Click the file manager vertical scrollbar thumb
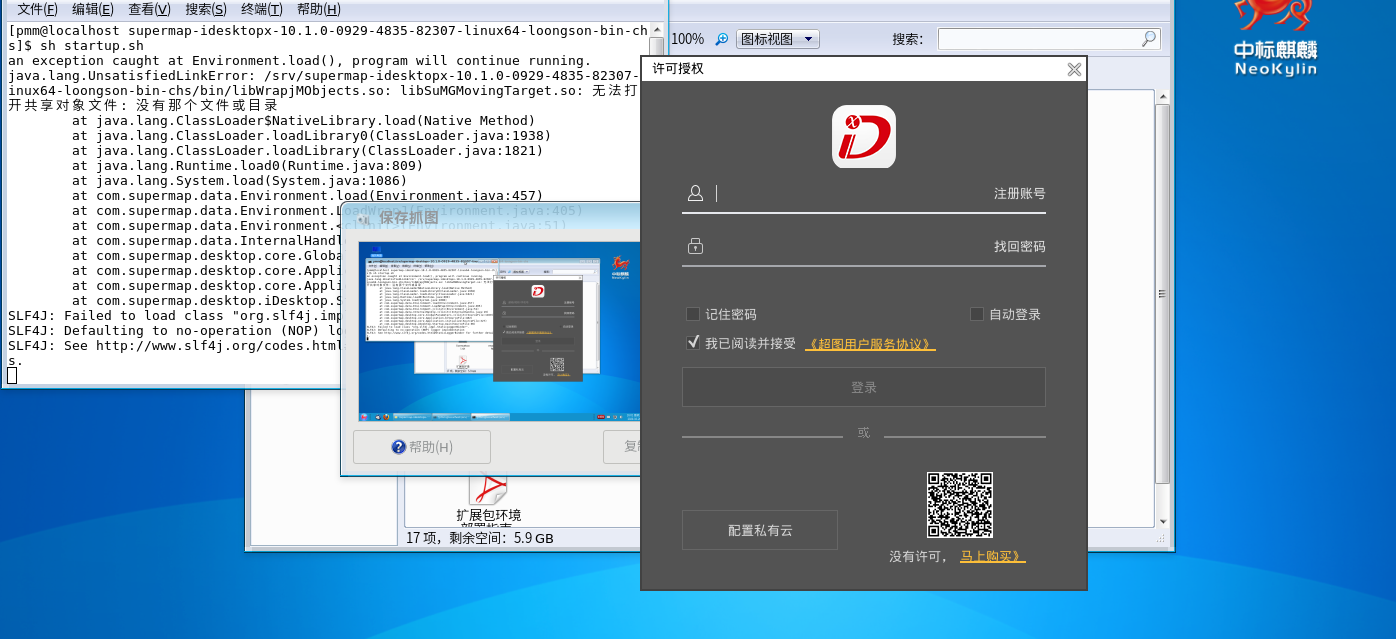Viewport: 1396px width, 639px height. [x=1162, y=294]
